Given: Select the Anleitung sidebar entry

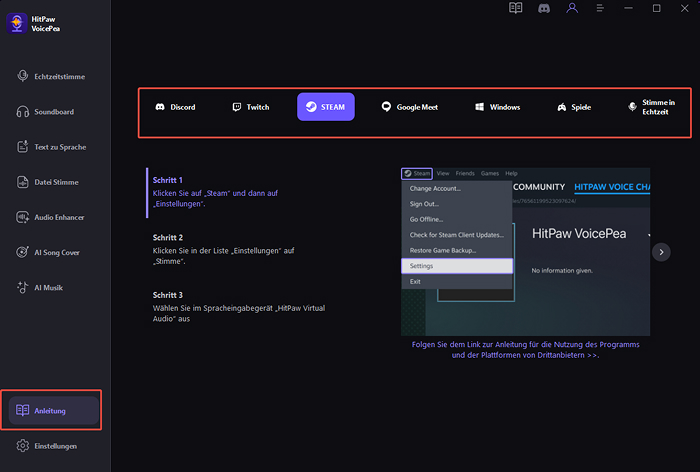Looking at the screenshot, I should 54,410.
